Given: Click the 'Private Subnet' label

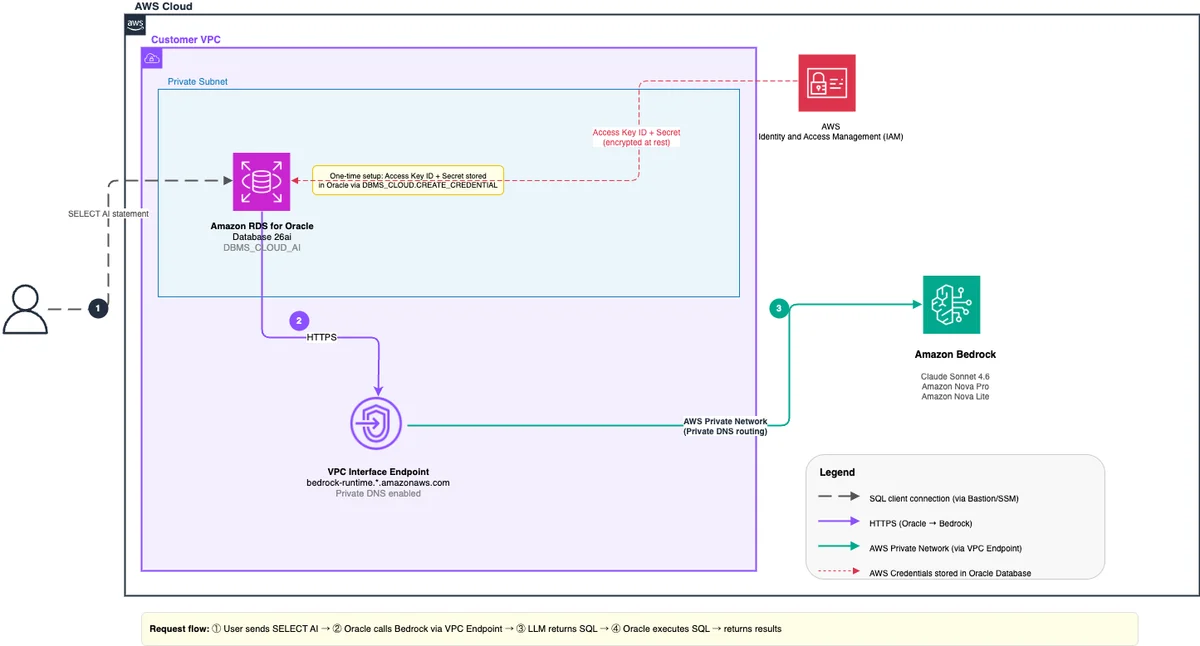Looking at the screenshot, I should (x=197, y=81).
